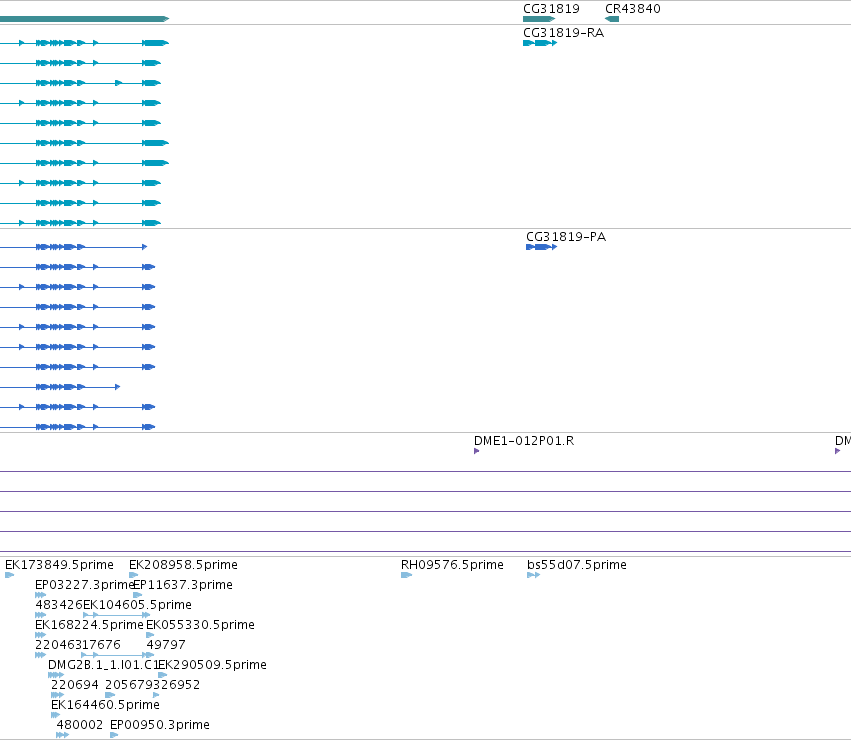Screen dimensions: 851x740
Task: Select the CG31819 gene feature label
Action: click(x=551, y=9)
